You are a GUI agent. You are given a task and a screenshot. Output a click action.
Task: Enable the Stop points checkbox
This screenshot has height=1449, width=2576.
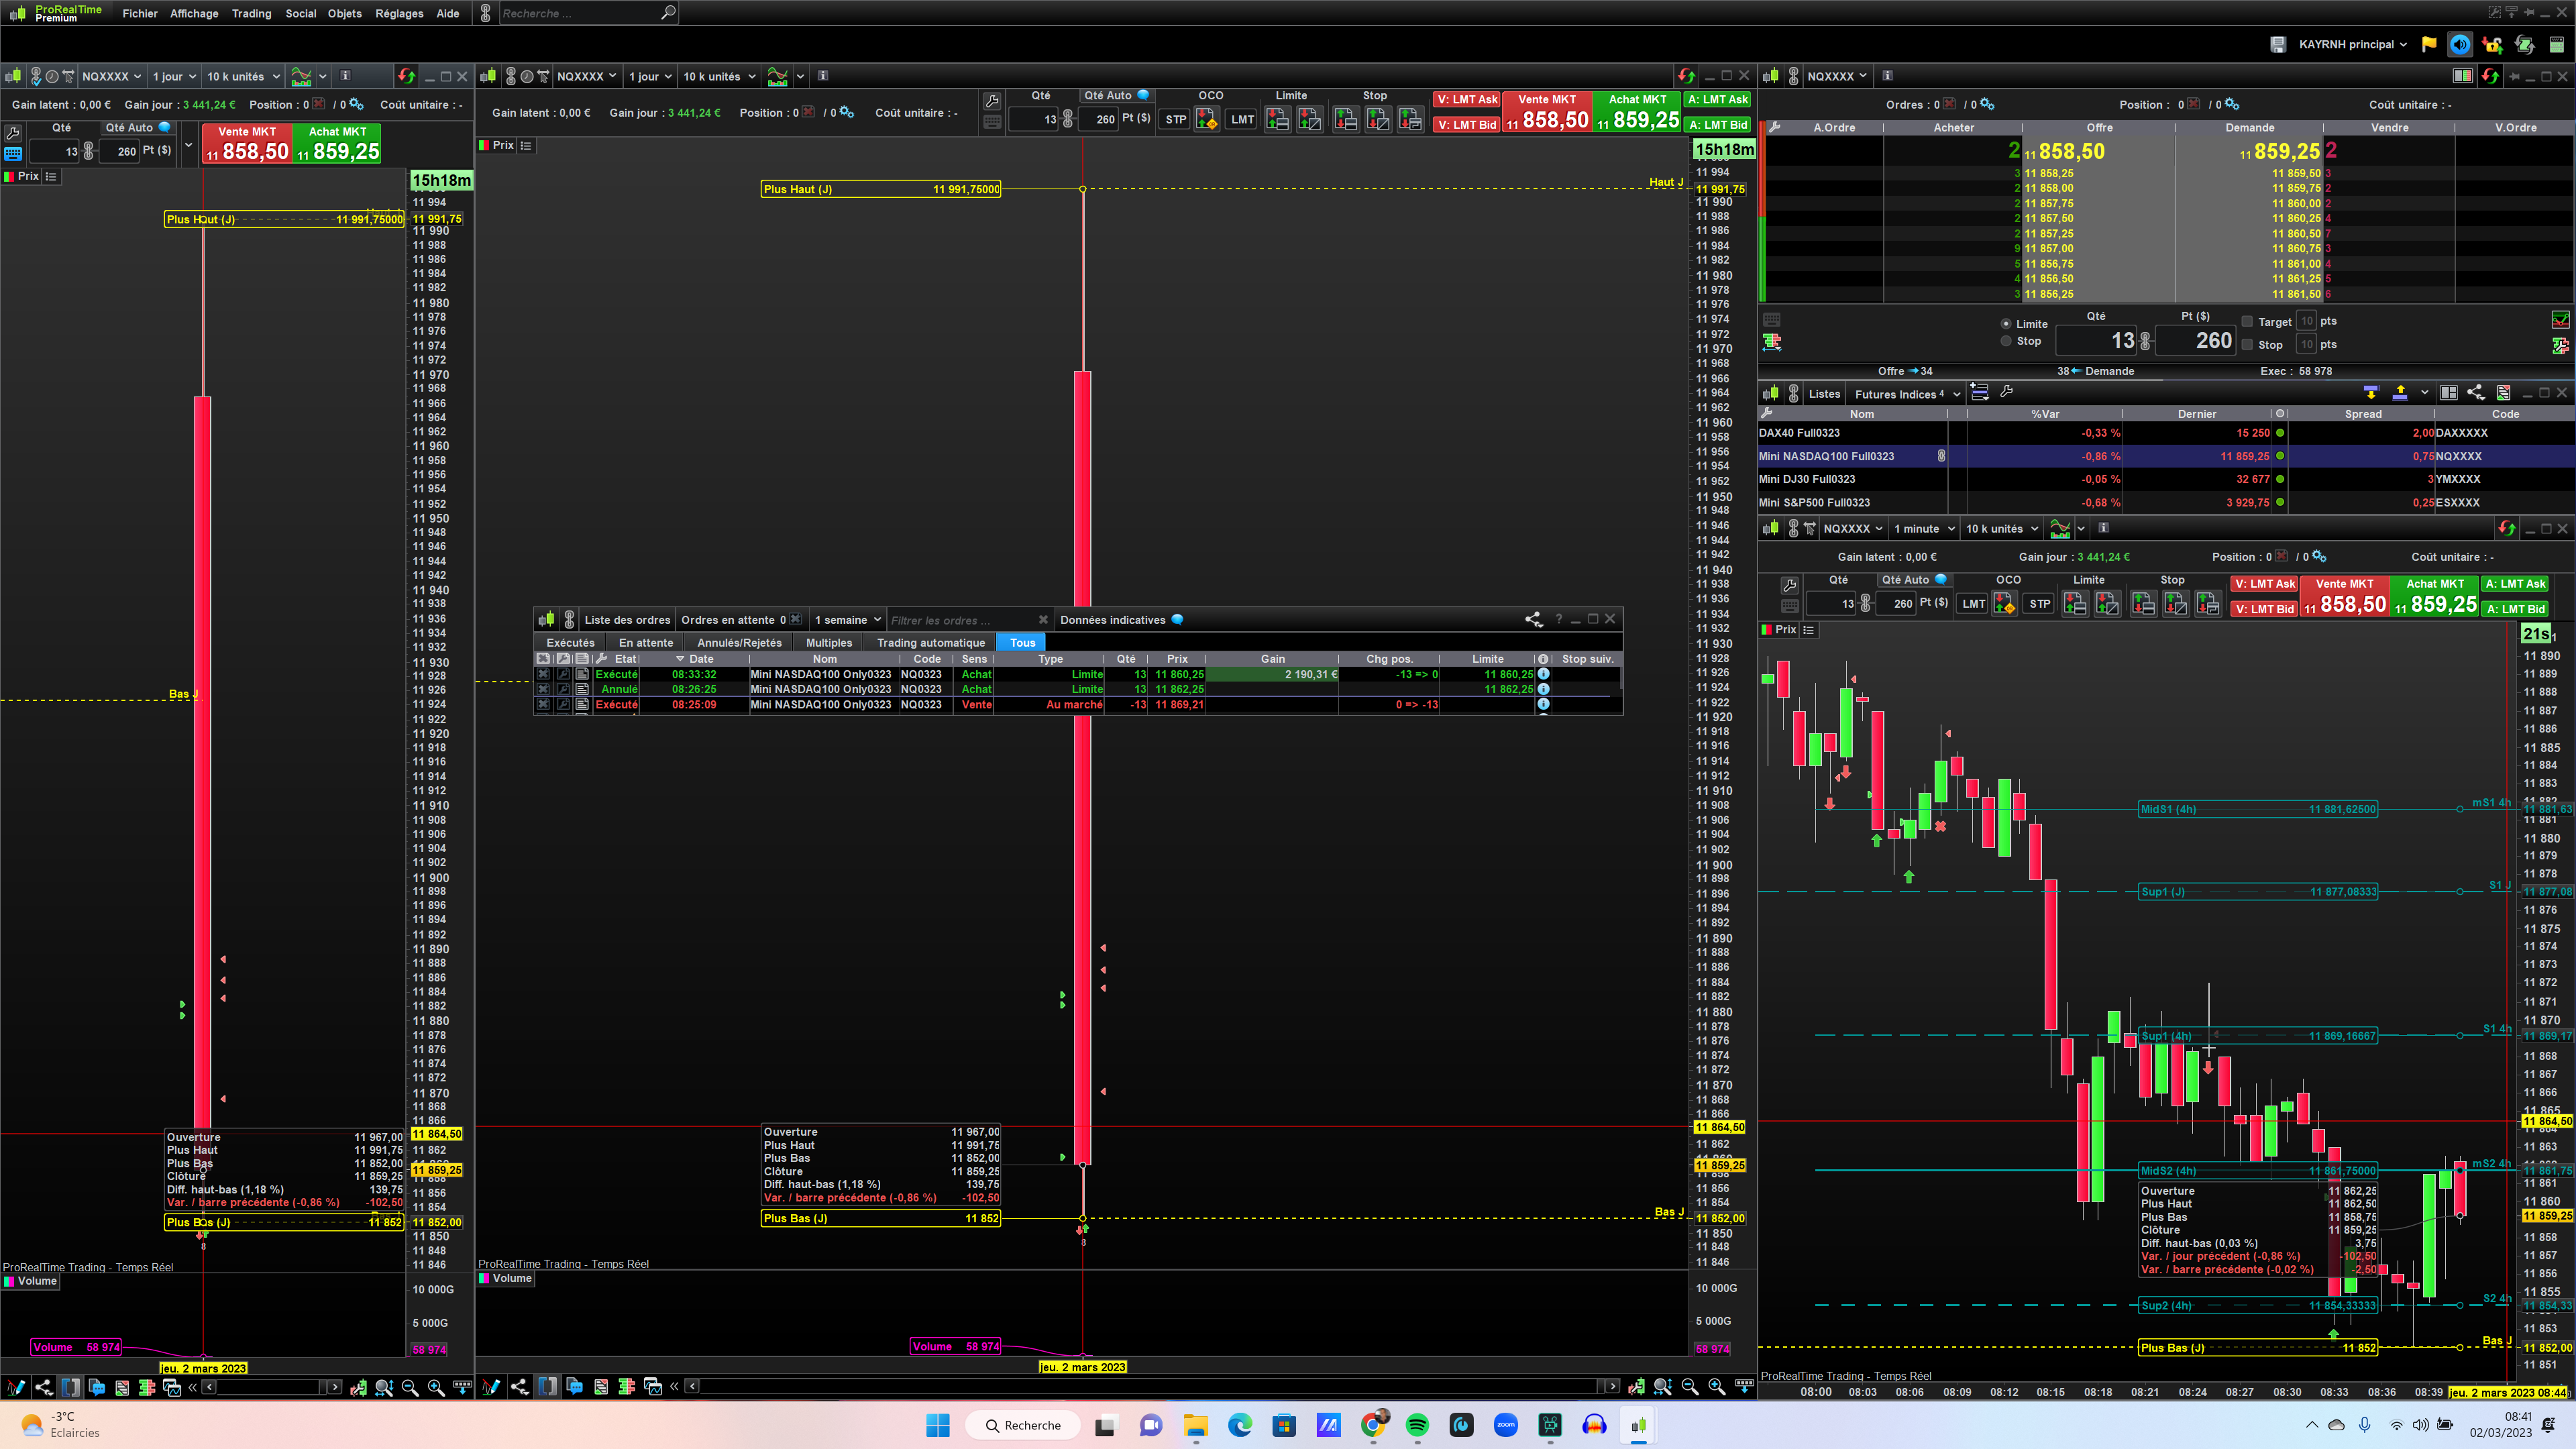pos(2247,345)
